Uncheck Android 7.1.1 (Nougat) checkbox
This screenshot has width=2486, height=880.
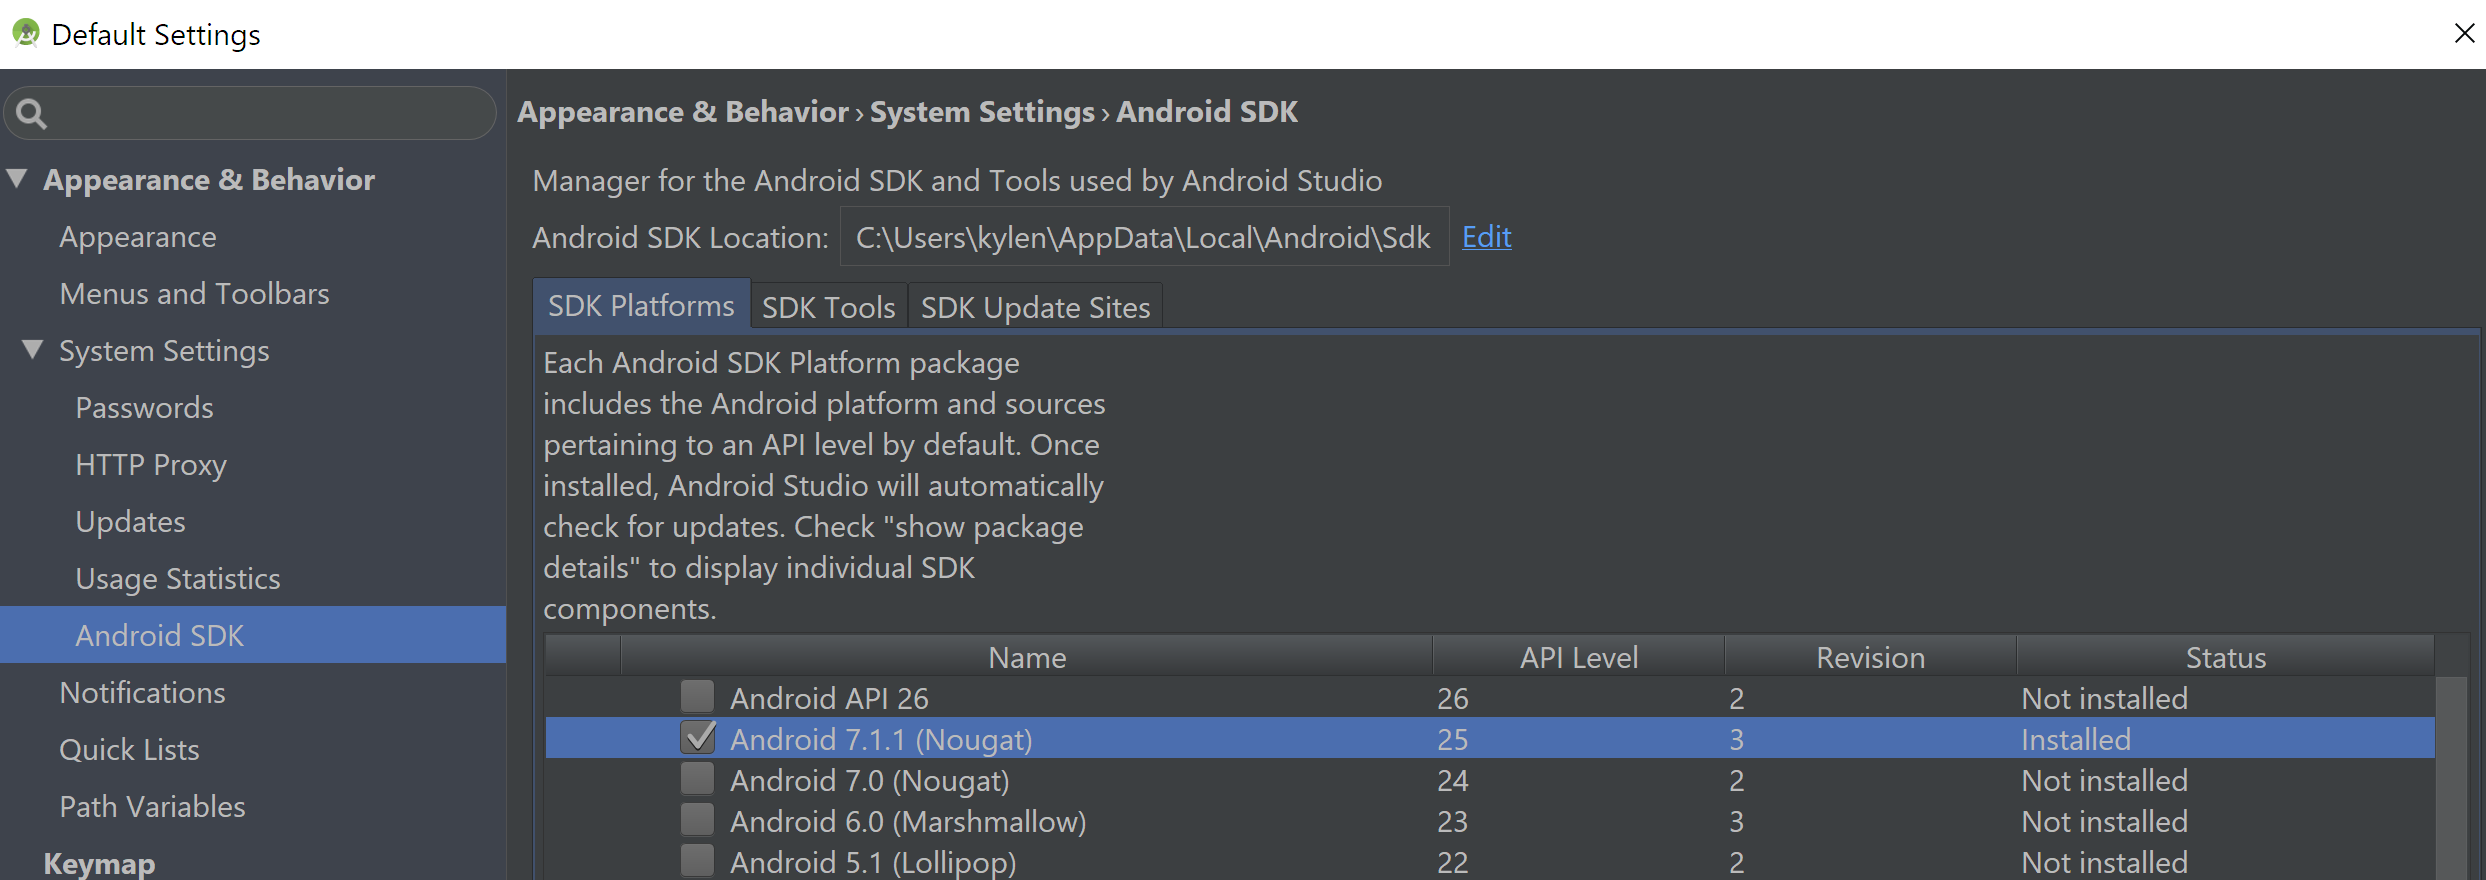[698, 737]
